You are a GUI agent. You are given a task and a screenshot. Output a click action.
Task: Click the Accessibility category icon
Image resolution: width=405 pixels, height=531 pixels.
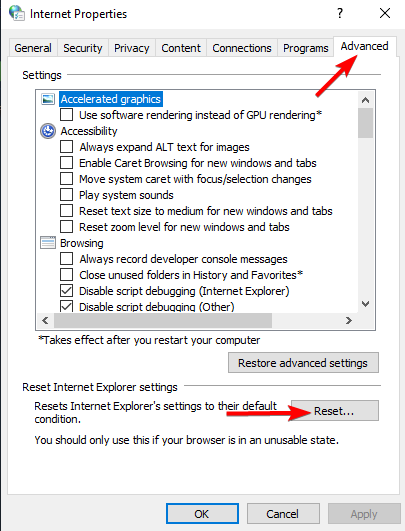48,131
